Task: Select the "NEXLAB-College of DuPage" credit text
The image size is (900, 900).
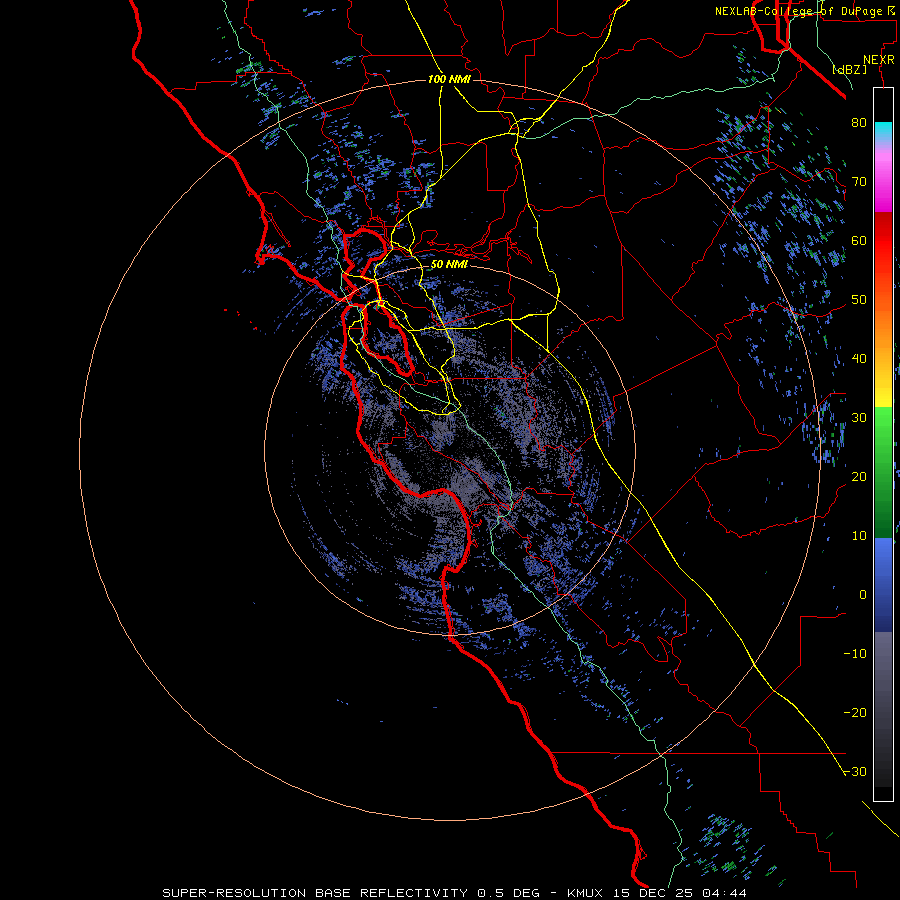Action: (798, 11)
